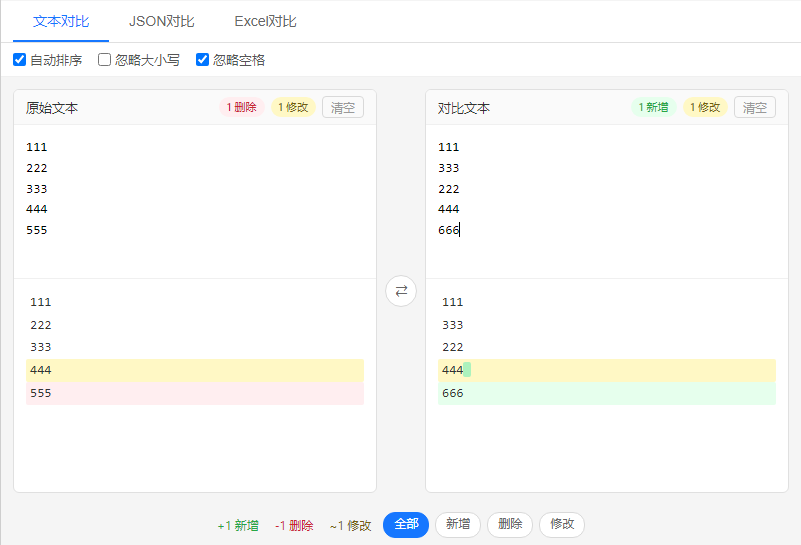The width and height of the screenshot is (801, 545).
Task: Click the 1 修改 badge in 对比文本 header
Action: click(705, 107)
